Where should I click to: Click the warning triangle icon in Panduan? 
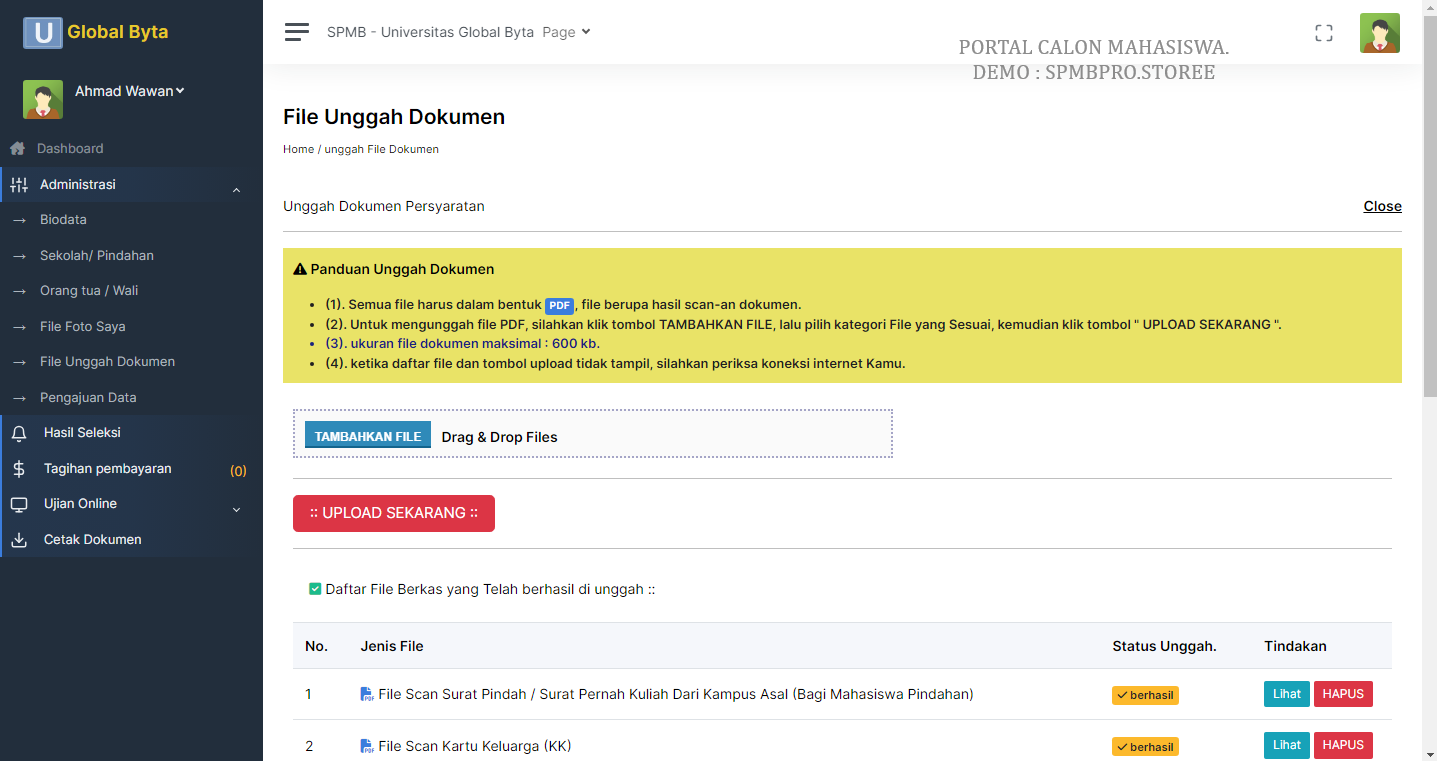coord(299,270)
